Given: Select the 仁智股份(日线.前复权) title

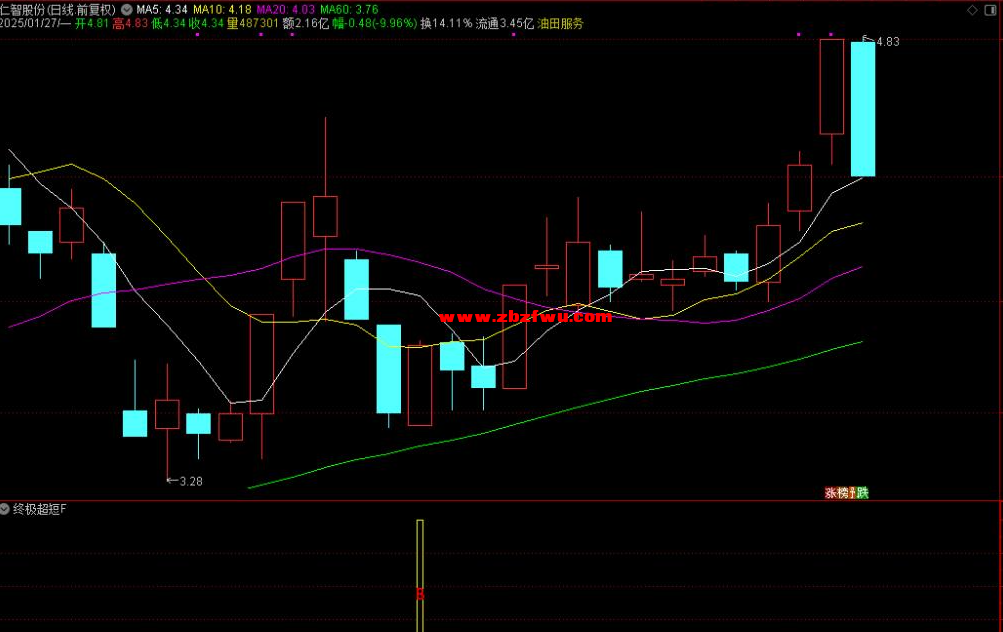Looking at the screenshot, I should [x=58, y=10].
